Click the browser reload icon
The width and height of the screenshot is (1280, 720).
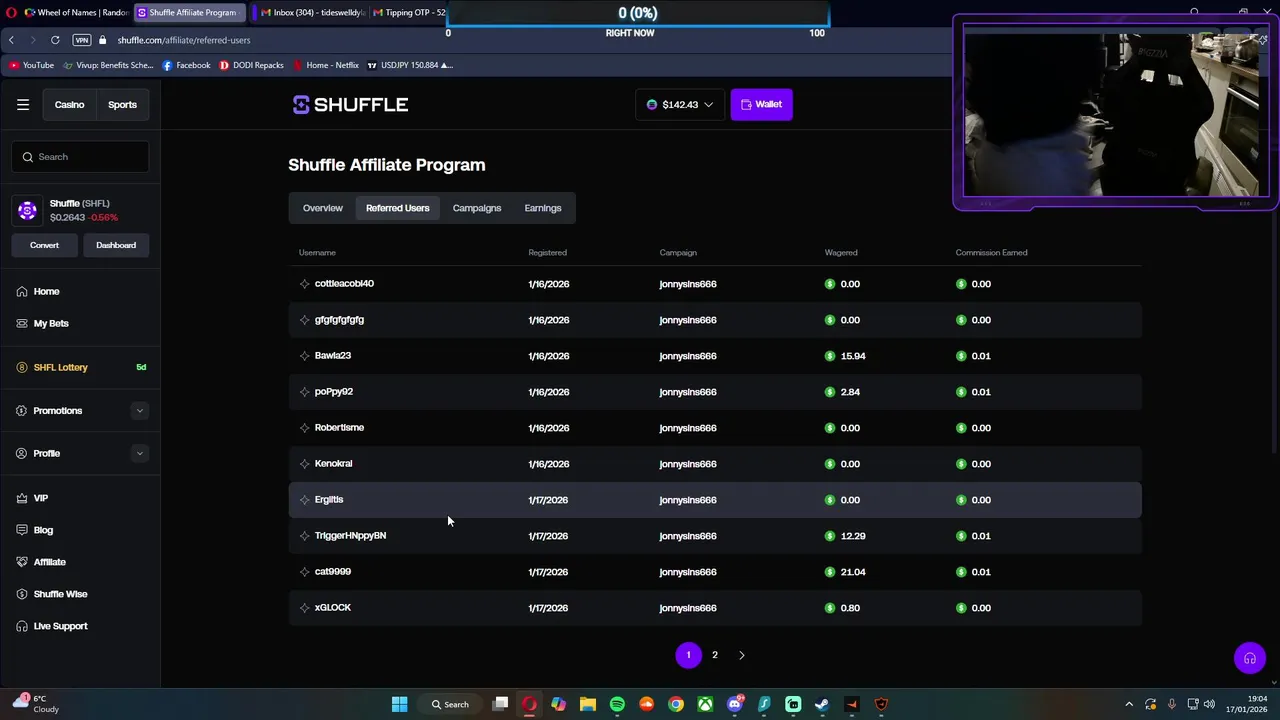pos(55,40)
